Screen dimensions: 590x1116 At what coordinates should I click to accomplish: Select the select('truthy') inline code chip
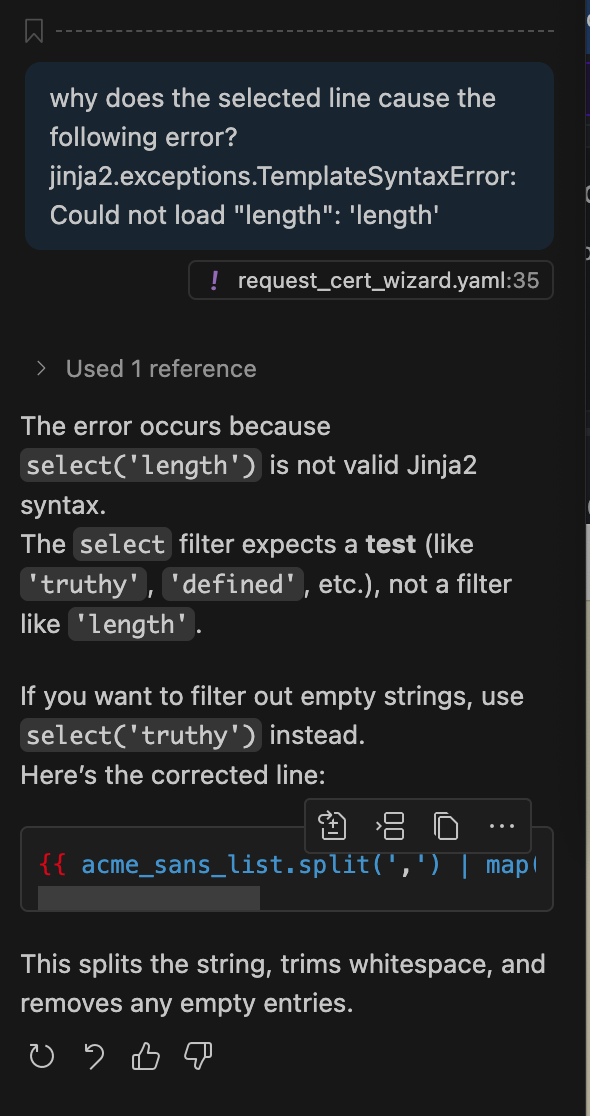[140, 734]
